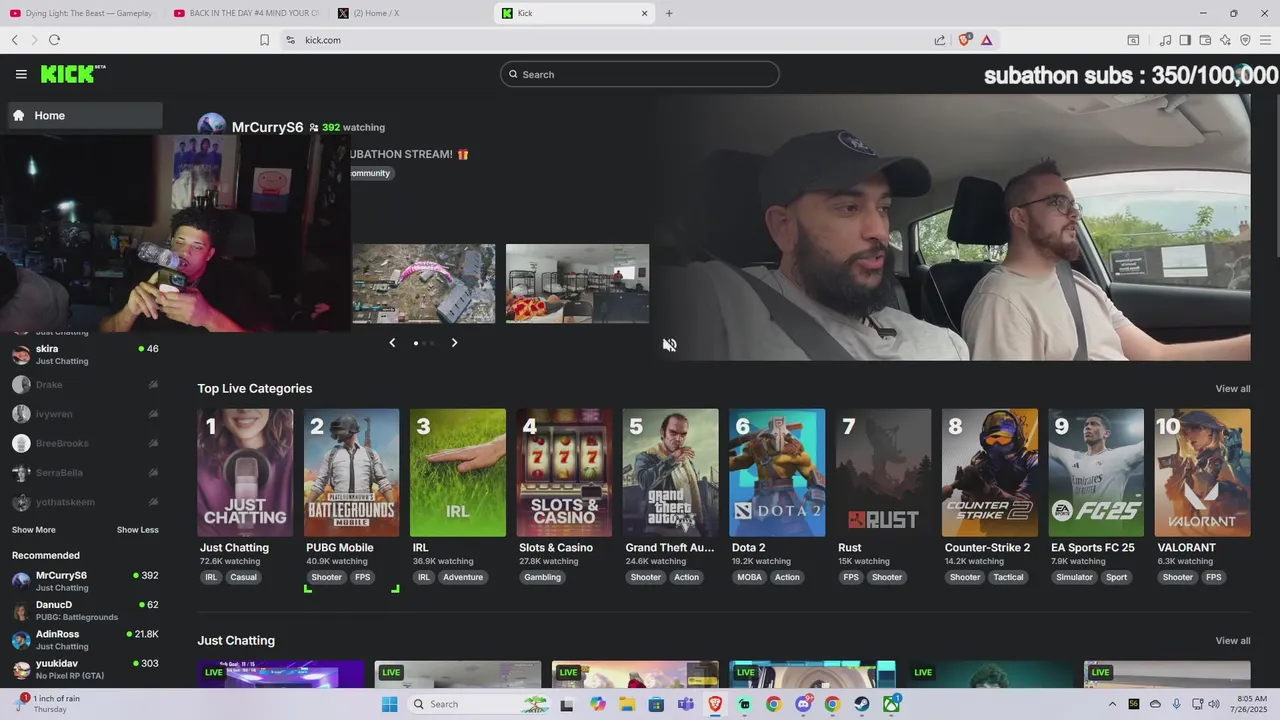Click the browser tab search icon in the toolbar

(x=1133, y=40)
